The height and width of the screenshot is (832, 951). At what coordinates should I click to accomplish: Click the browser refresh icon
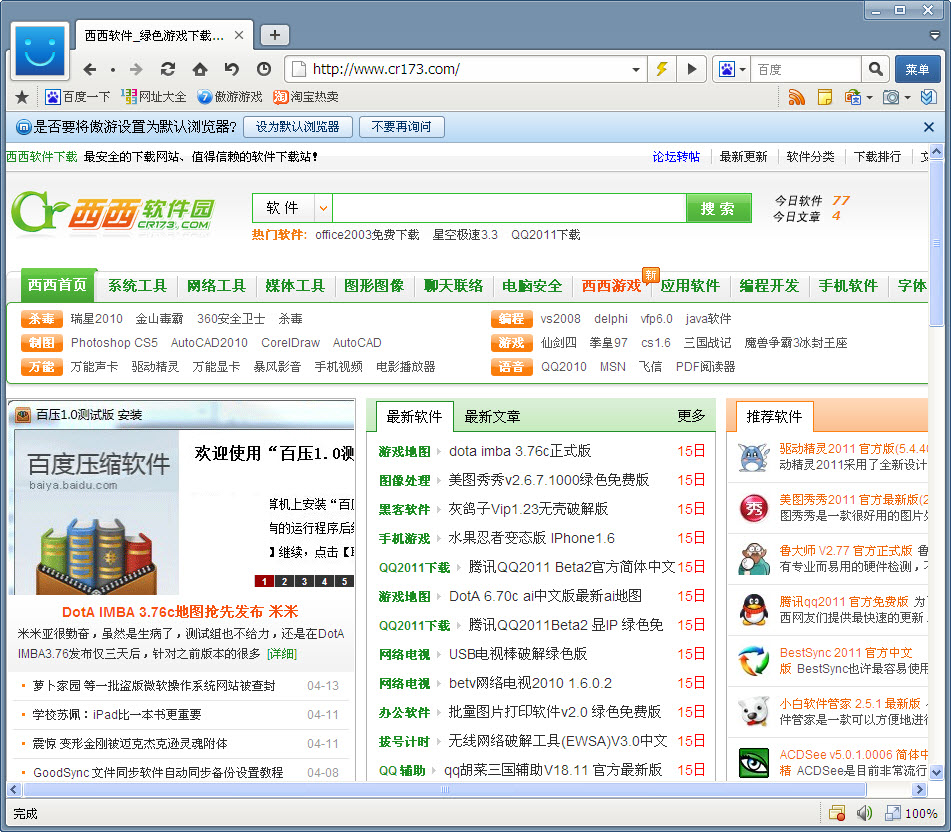pyautogui.click(x=168, y=69)
